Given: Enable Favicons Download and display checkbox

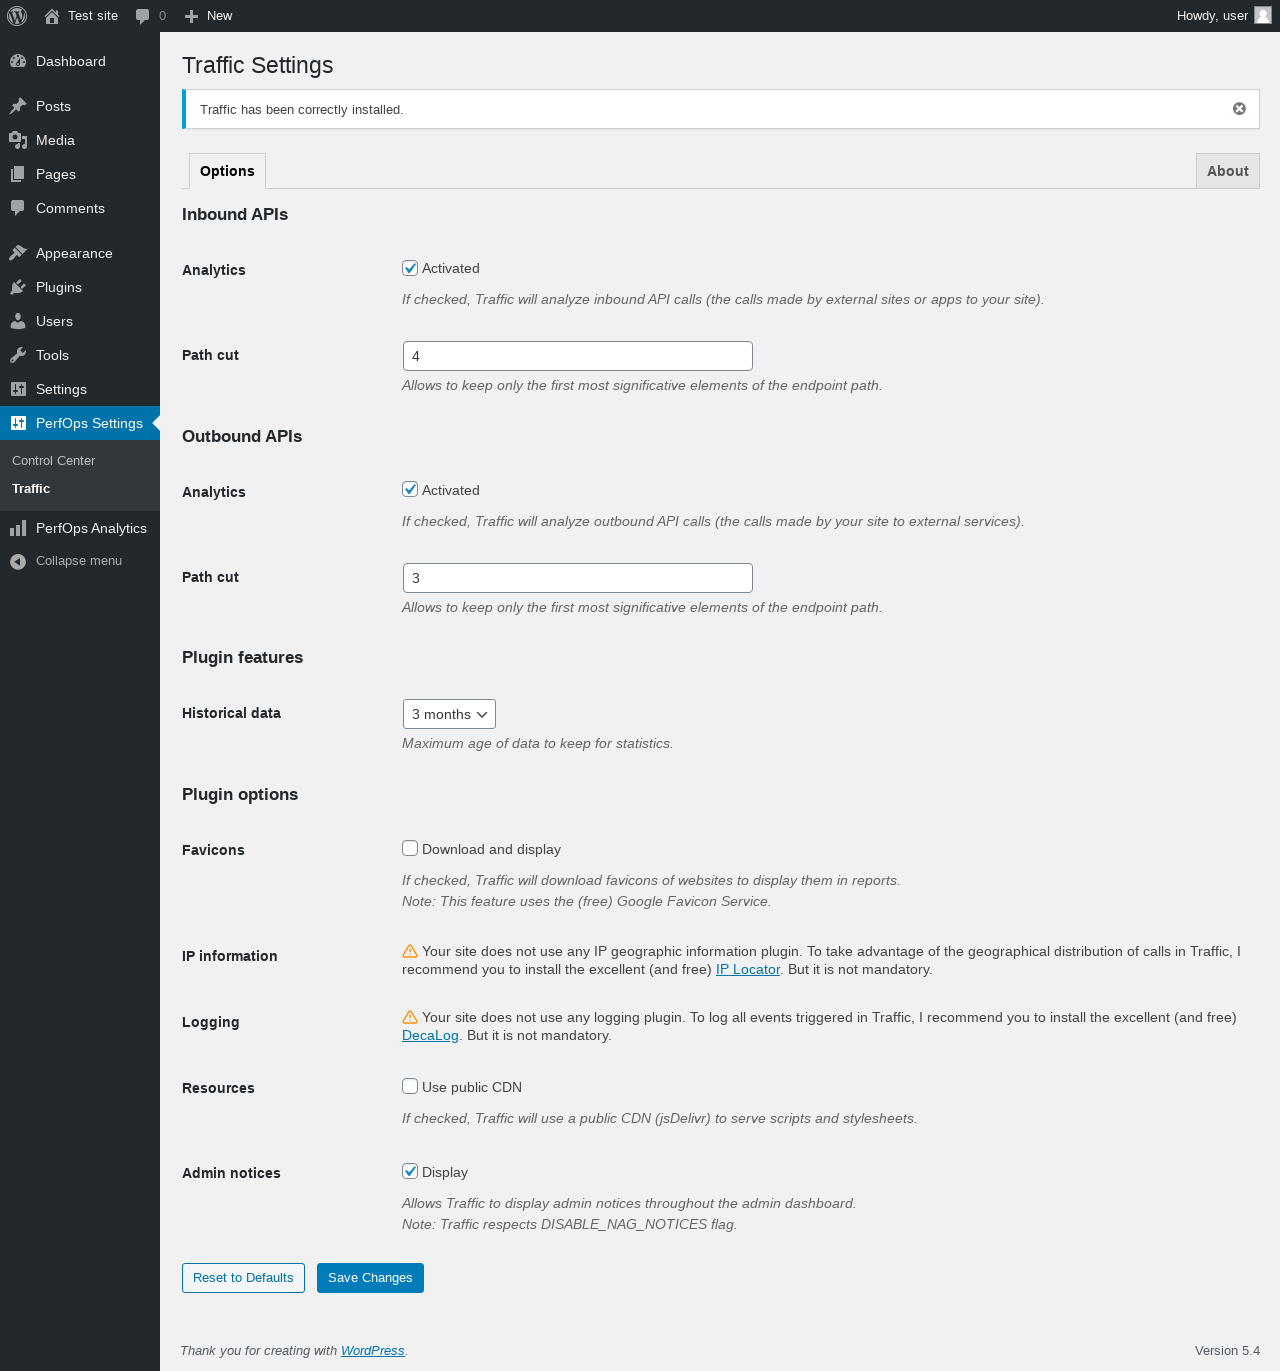Looking at the screenshot, I should pyautogui.click(x=410, y=848).
